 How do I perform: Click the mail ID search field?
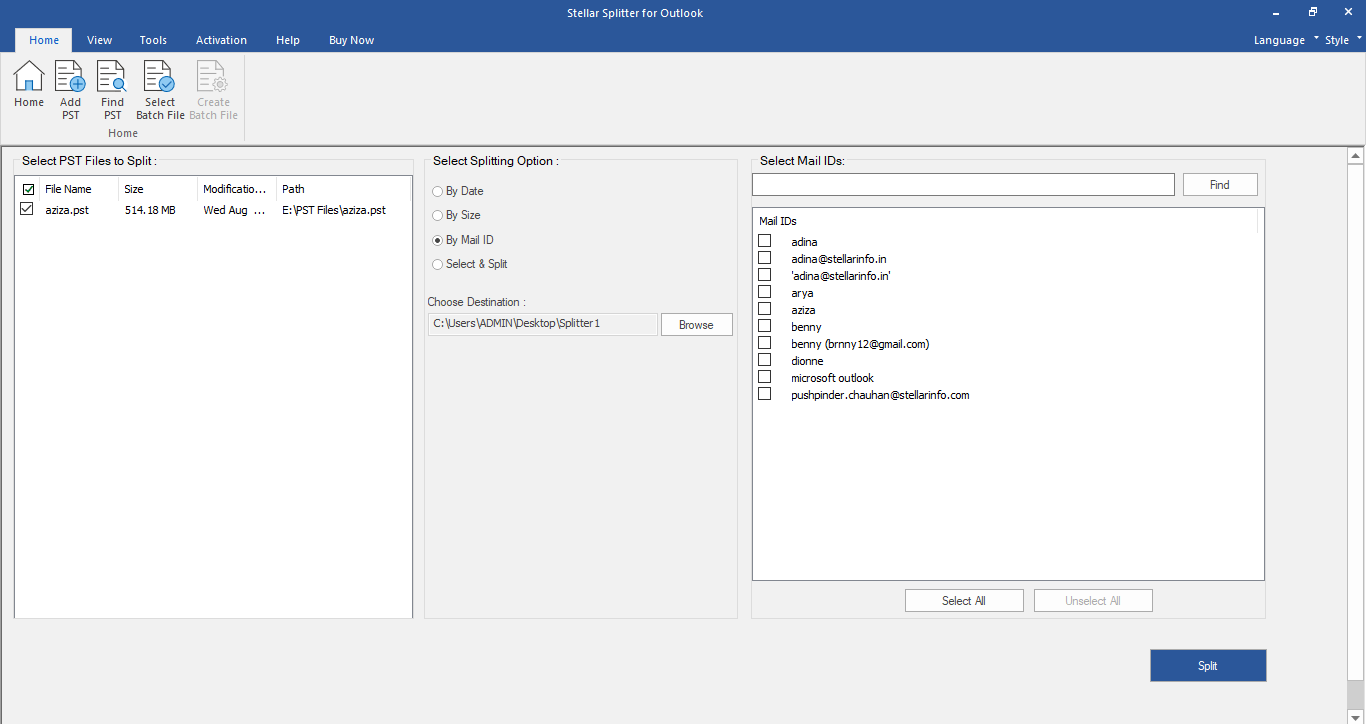[963, 184]
